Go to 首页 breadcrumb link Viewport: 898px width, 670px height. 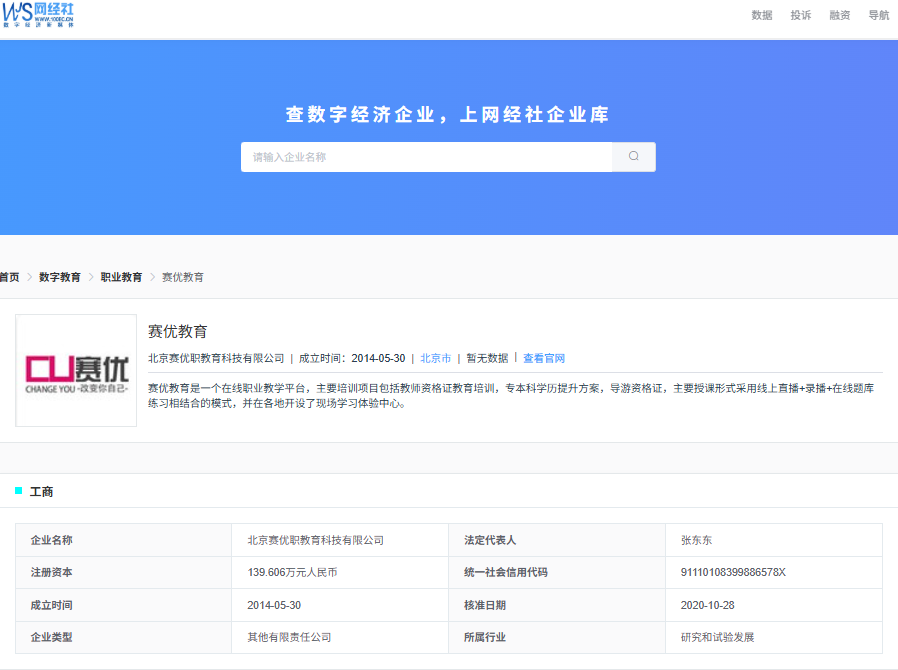click(x=9, y=277)
